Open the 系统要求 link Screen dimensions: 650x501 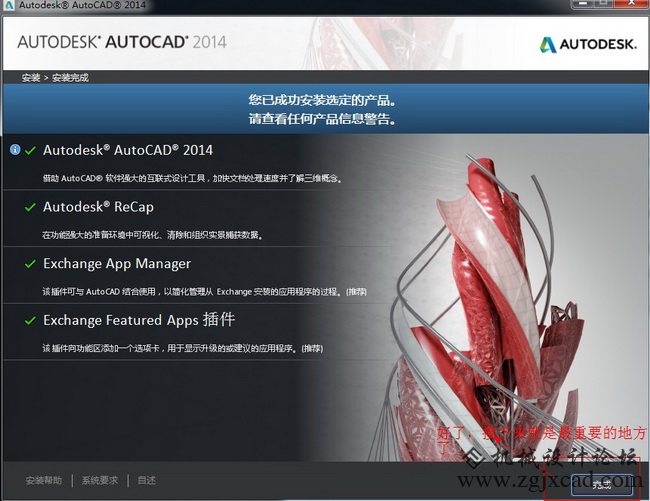pos(100,480)
